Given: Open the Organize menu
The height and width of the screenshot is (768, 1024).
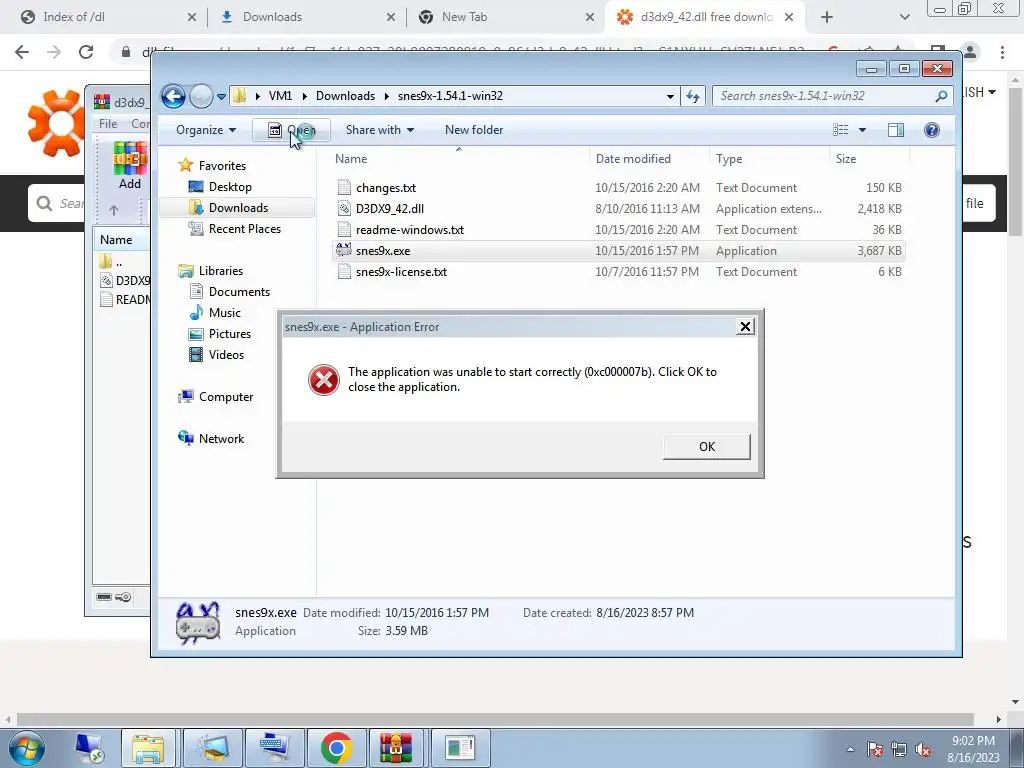Looking at the screenshot, I should (206, 130).
